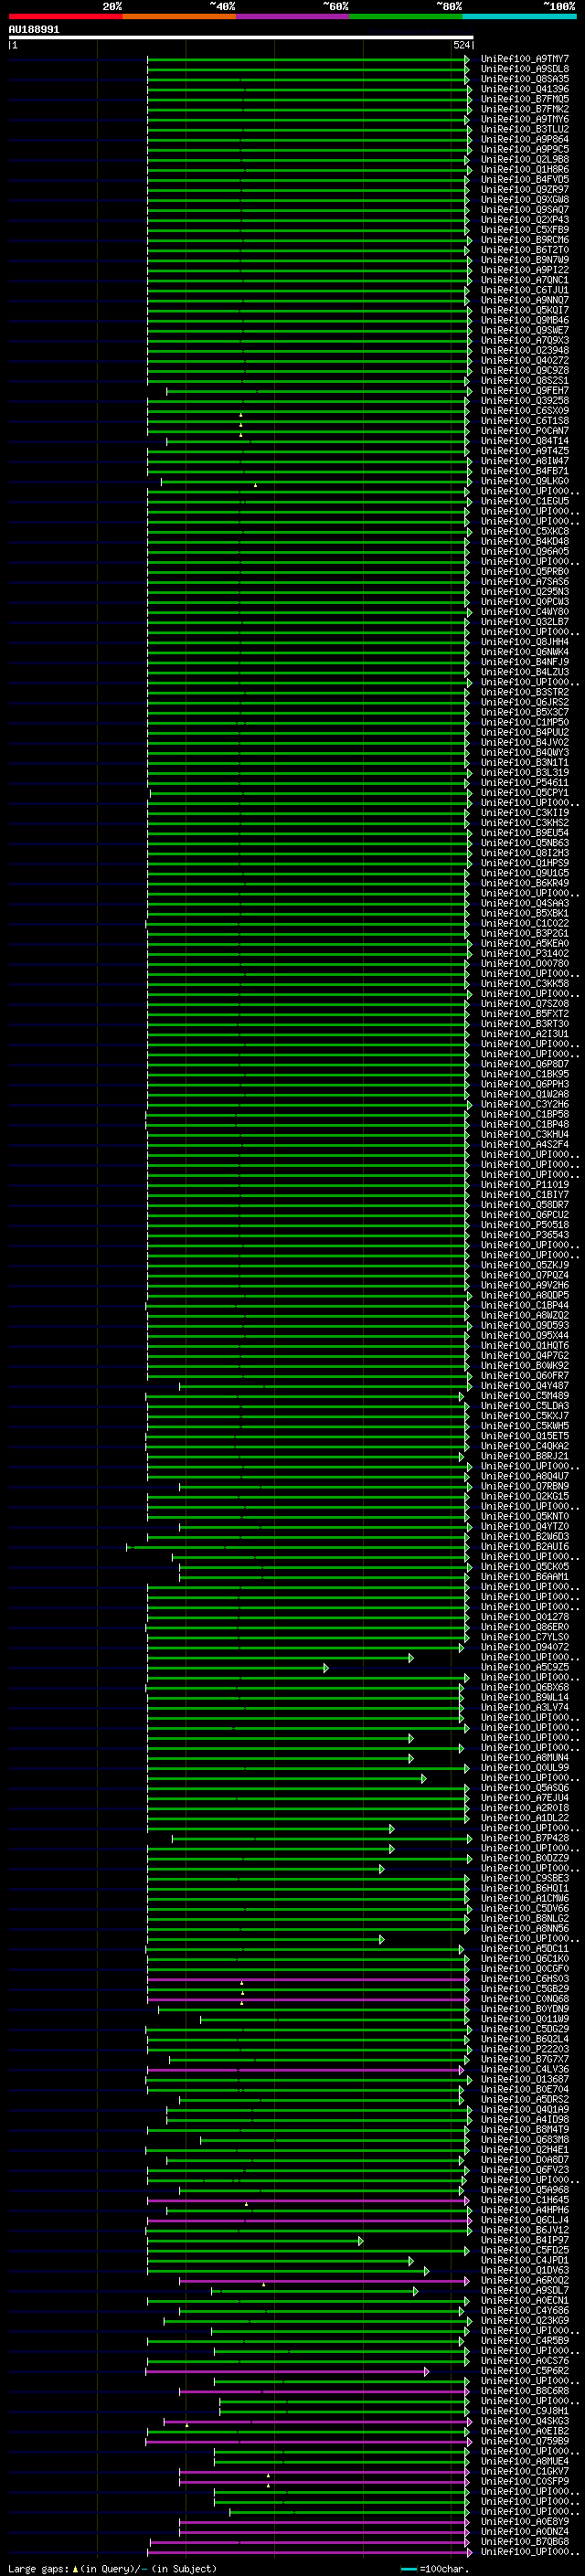Select hit label UniRef100_B6T2T0

524,250
